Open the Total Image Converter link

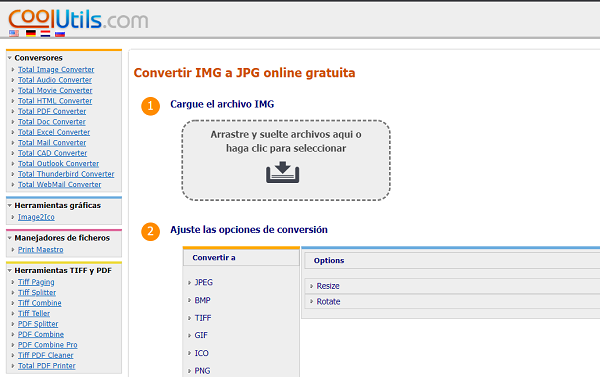(x=56, y=70)
